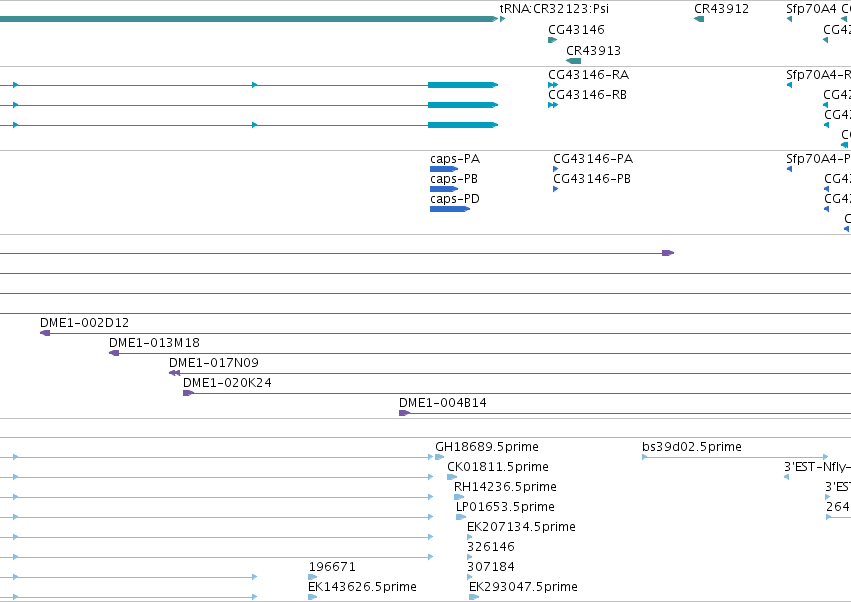Select the caps-PB protein label
This screenshot has height=602, width=851.
click(x=454, y=179)
